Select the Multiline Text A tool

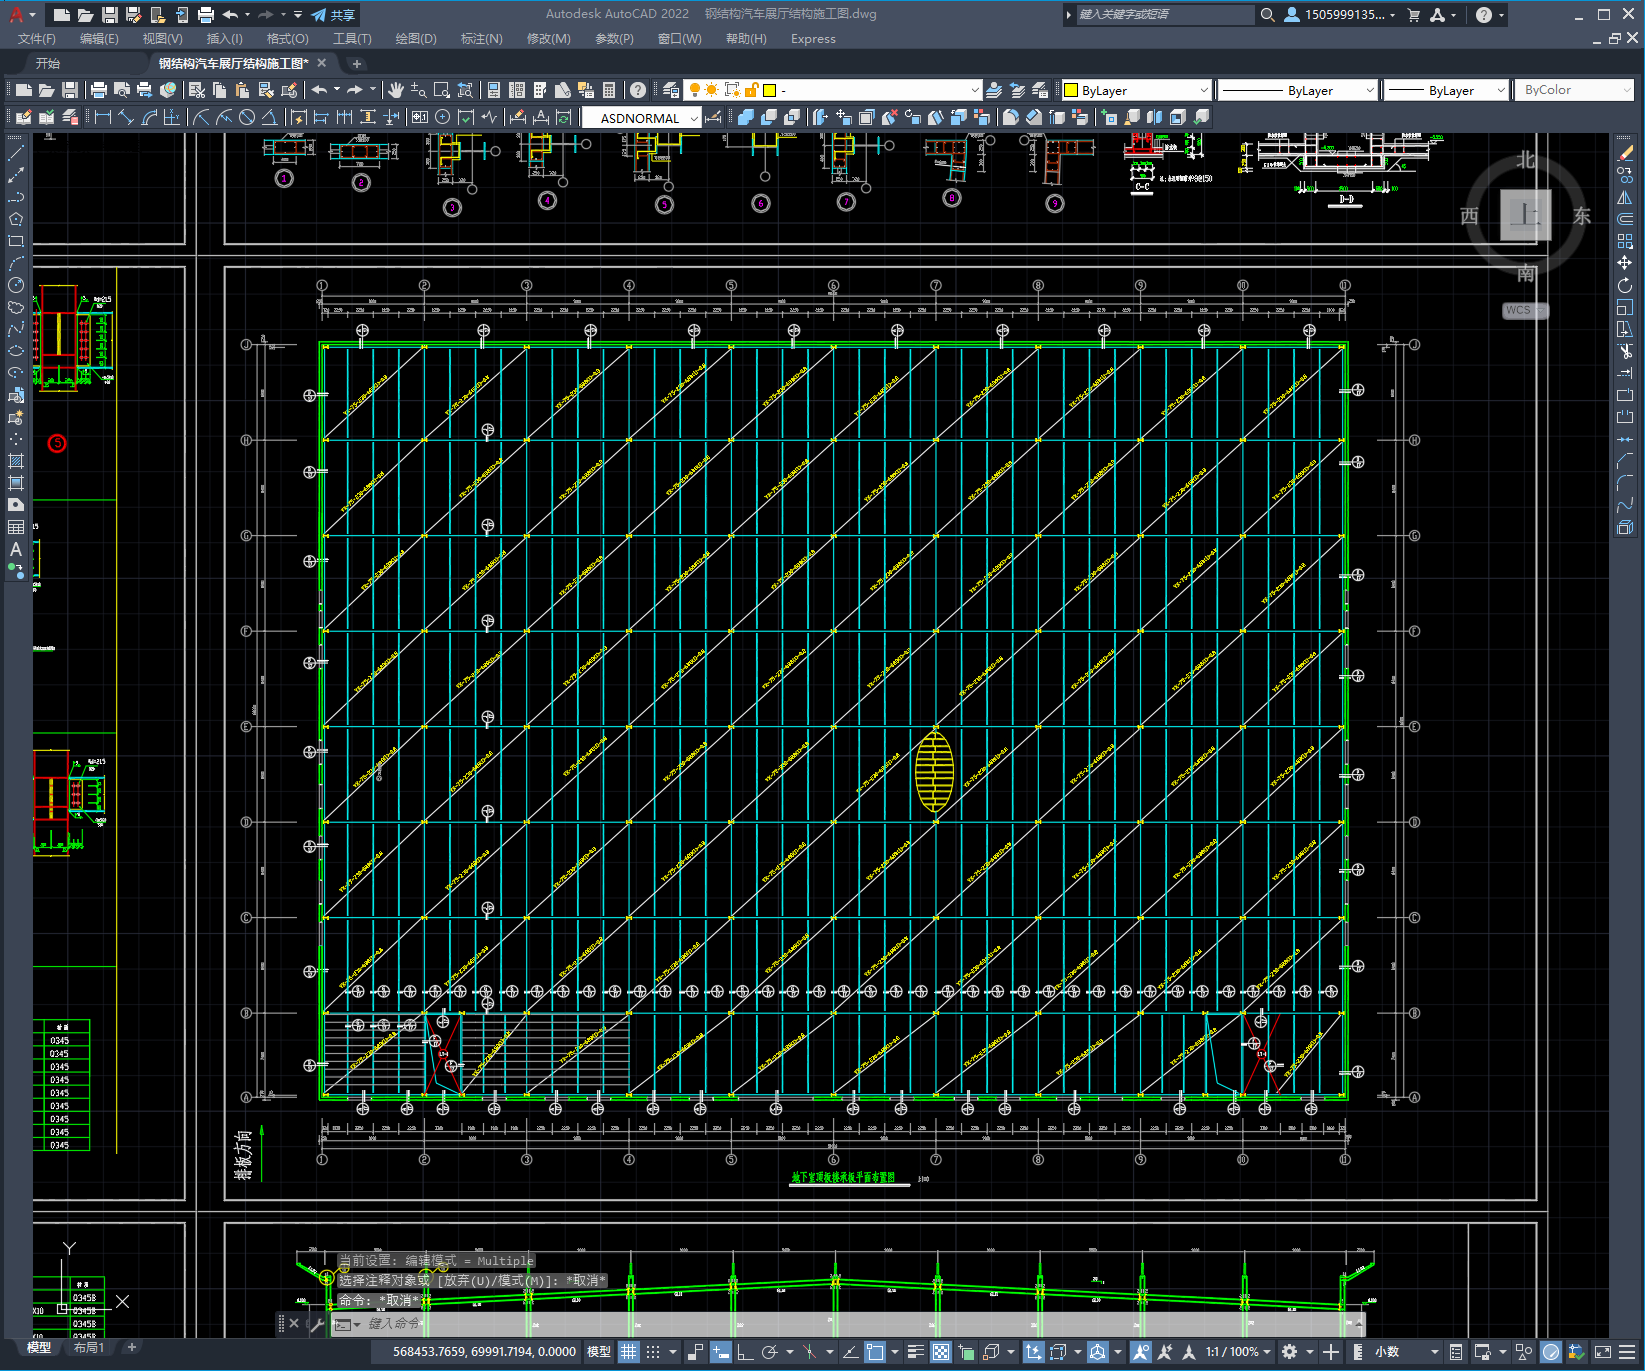[15, 549]
